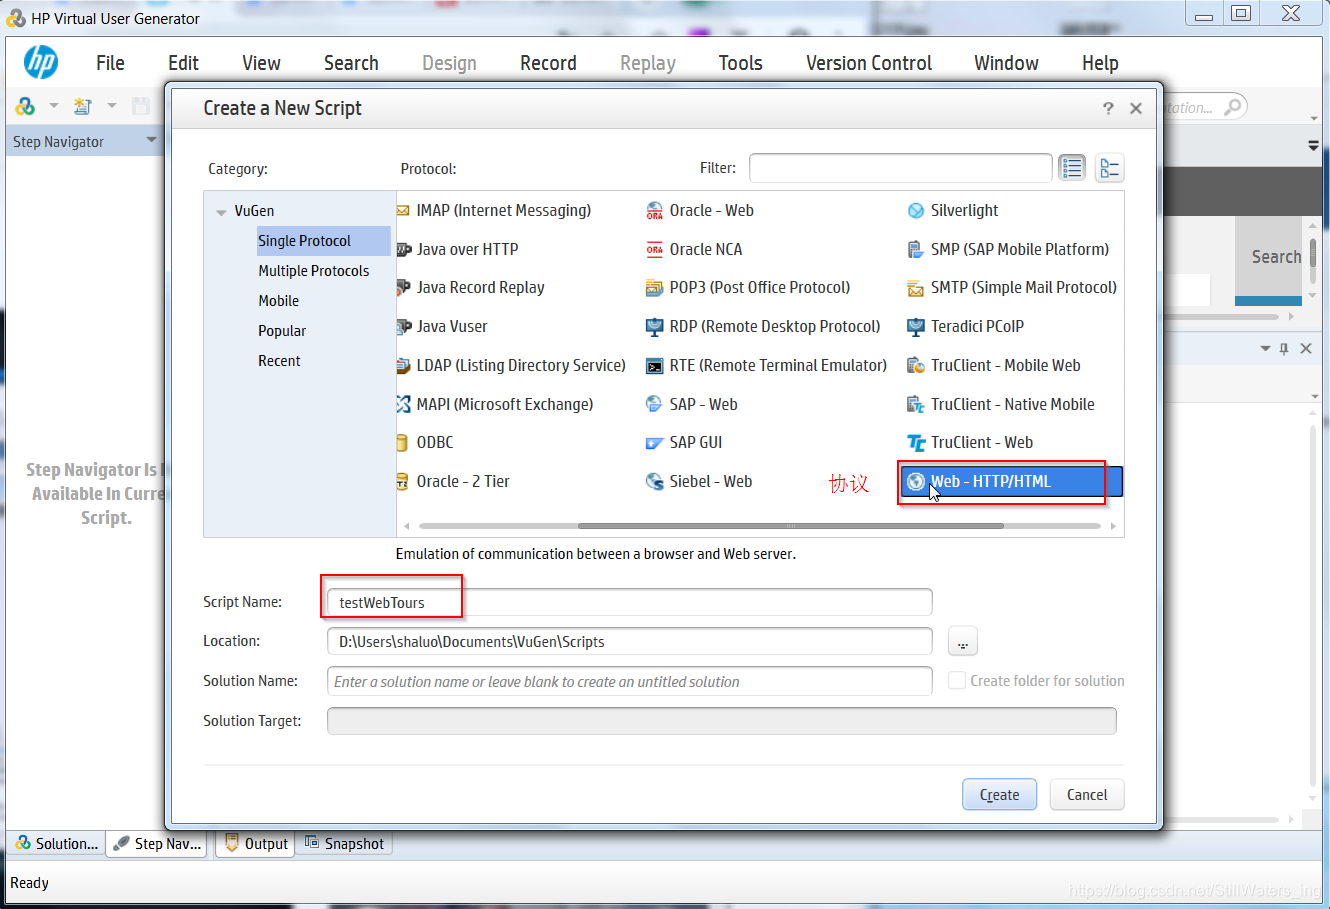Click the browse location button

tap(962, 642)
